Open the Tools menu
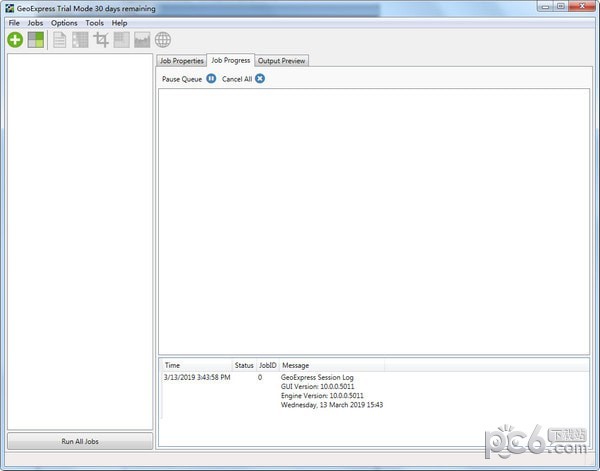Viewport: 600px width, 471px height. 95,23
